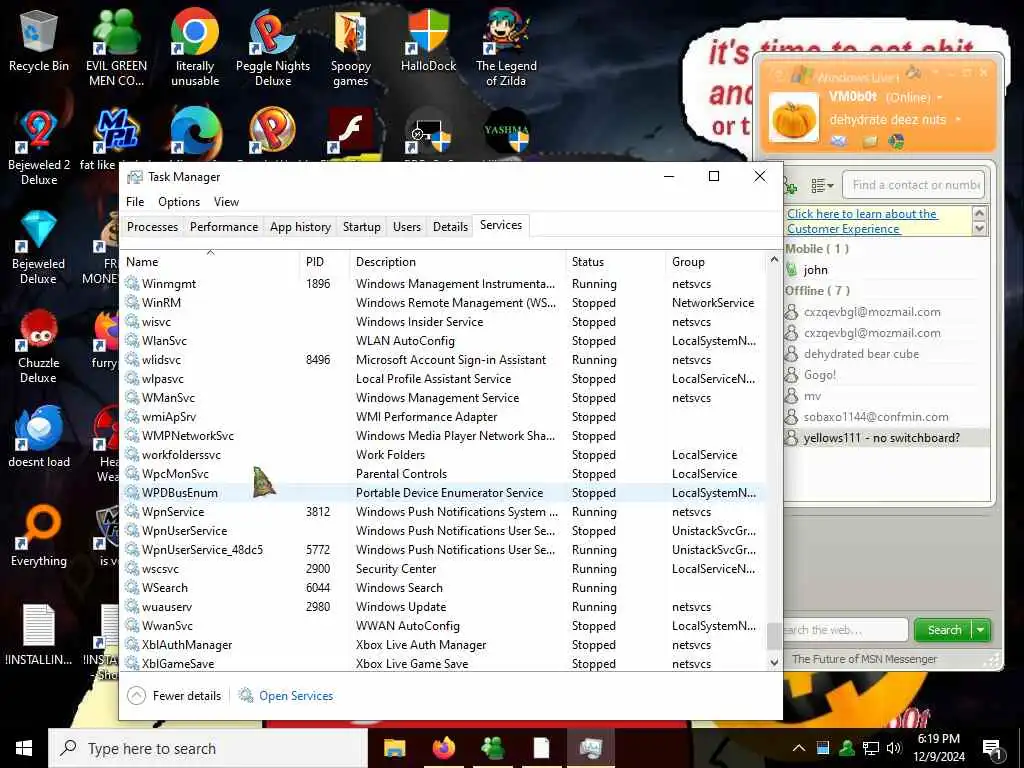The height and width of the screenshot is (768, 1024).
Task: Select the WSearch service row
Action: pos(443,588)
